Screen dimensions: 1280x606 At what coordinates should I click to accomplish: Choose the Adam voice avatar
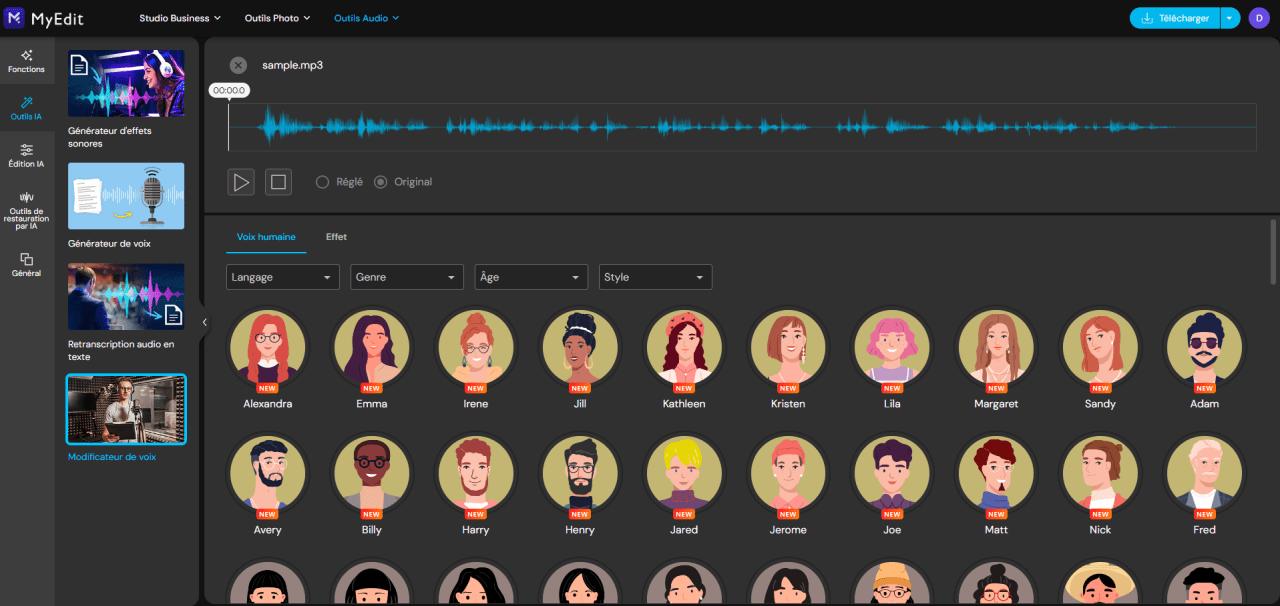[x=1204, y=347]
